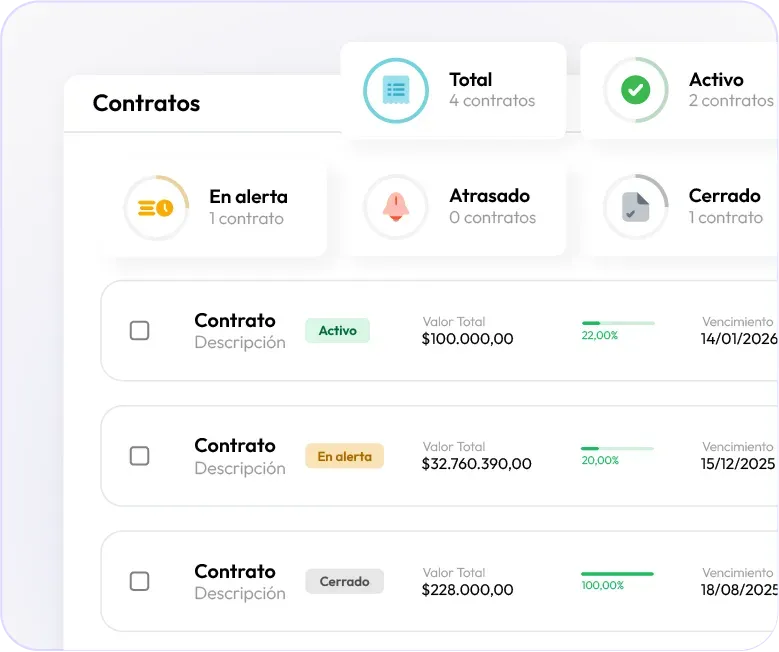
Task: Check the En alerta contract checkbox
Action: (x=140, y=456)
